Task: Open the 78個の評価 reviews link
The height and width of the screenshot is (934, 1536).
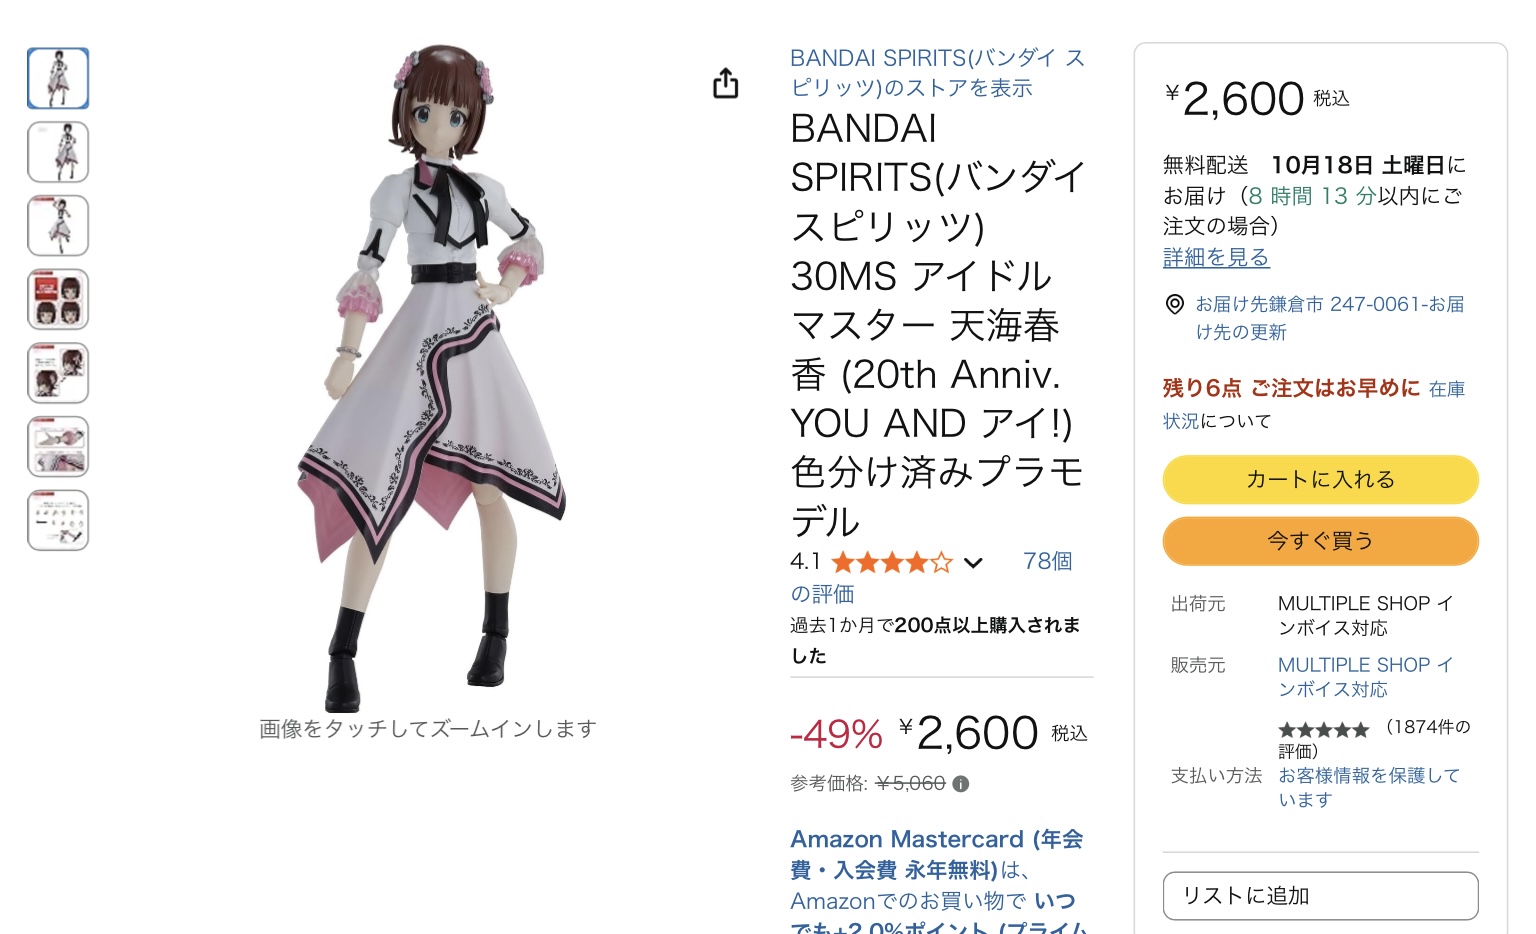Action: coord(1047,562)
